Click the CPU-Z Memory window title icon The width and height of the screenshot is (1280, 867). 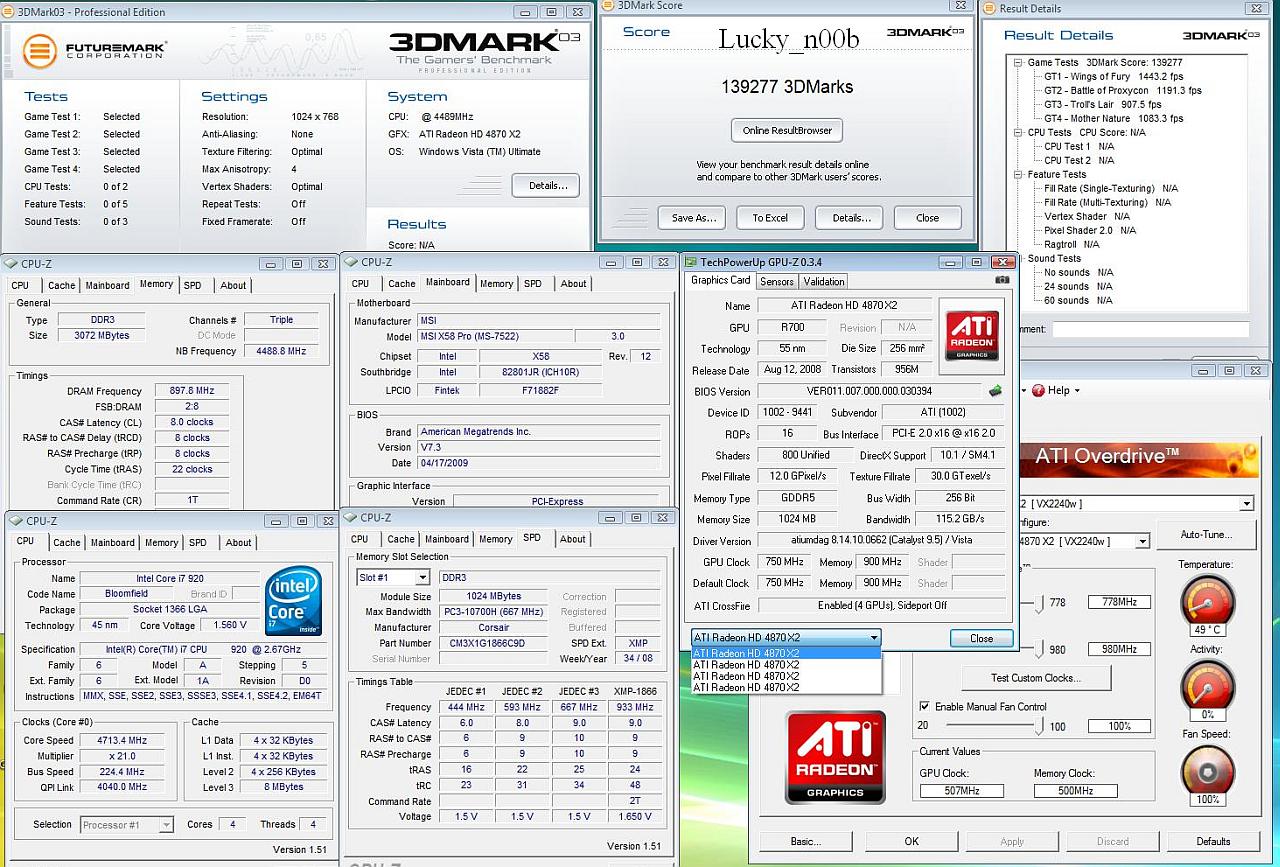[12, 264]
